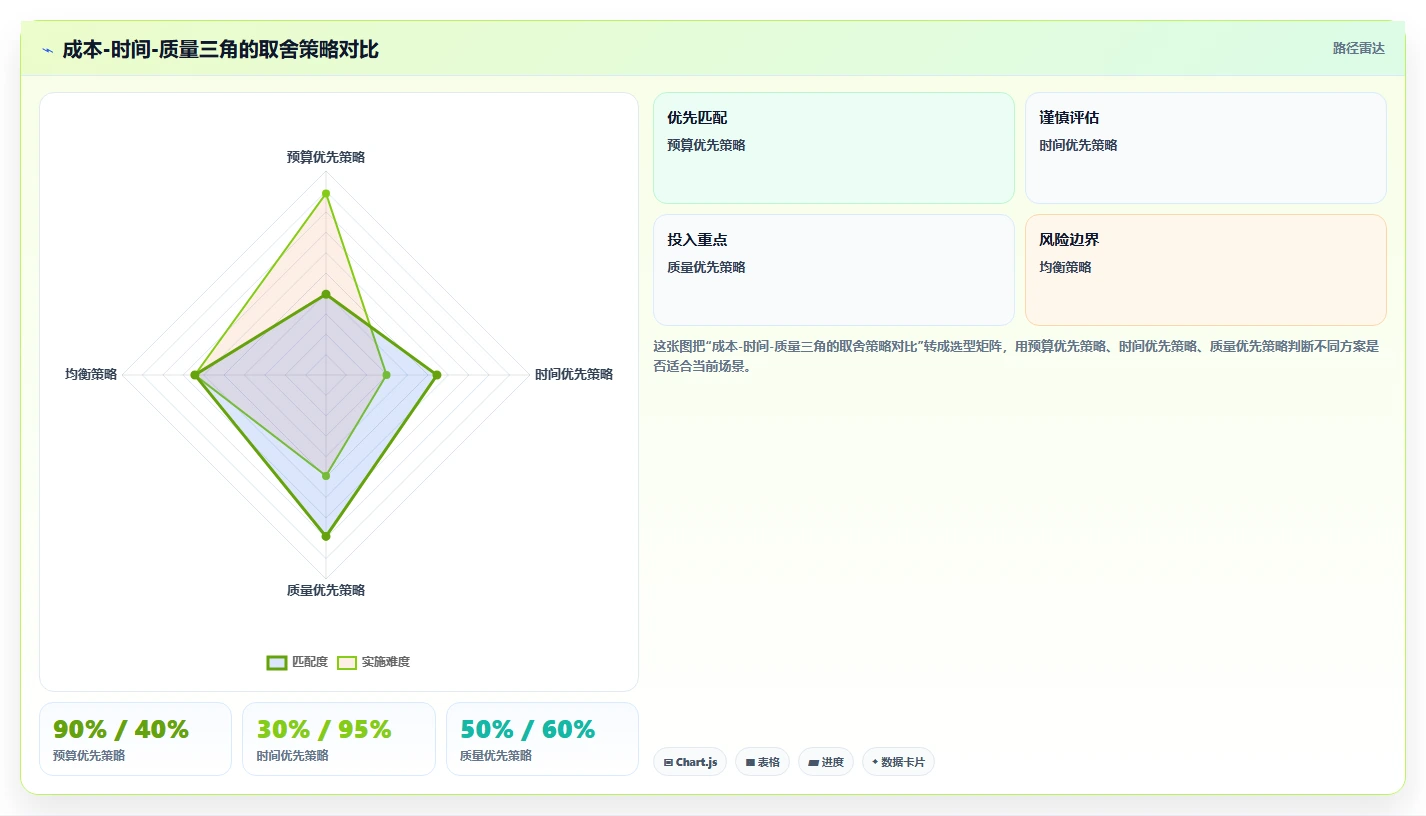Image resolution: width=1426 pixels, height=816 pixels.
Task: Click the header icon beside the chart title
Action: [47, 50]
